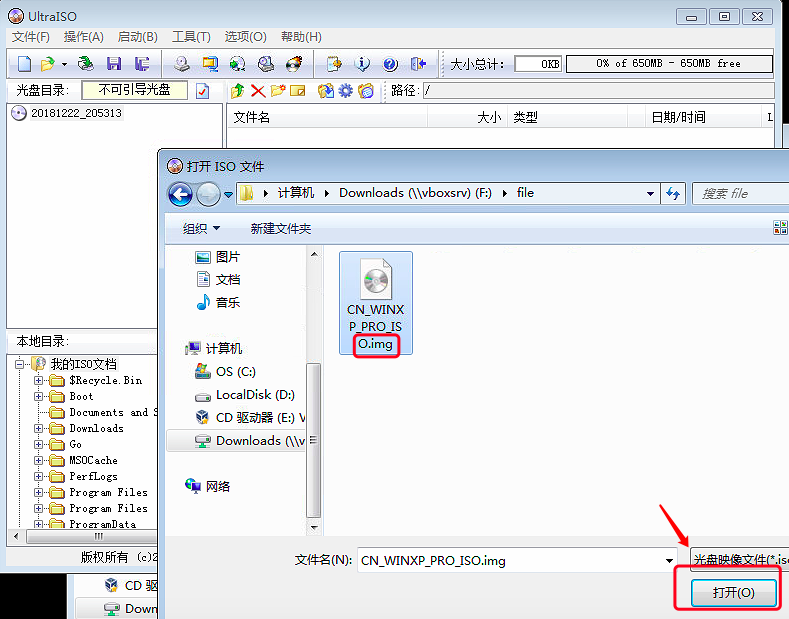Select the CN_WINXP_PRO_ISO.img file thumbnail

[x=376, y=303]
